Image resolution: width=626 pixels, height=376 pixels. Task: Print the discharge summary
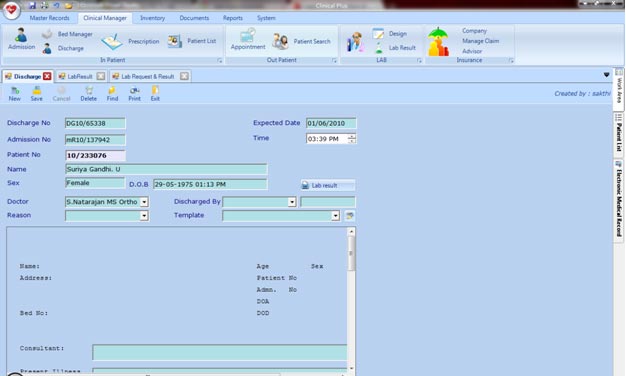coord(135,94)
